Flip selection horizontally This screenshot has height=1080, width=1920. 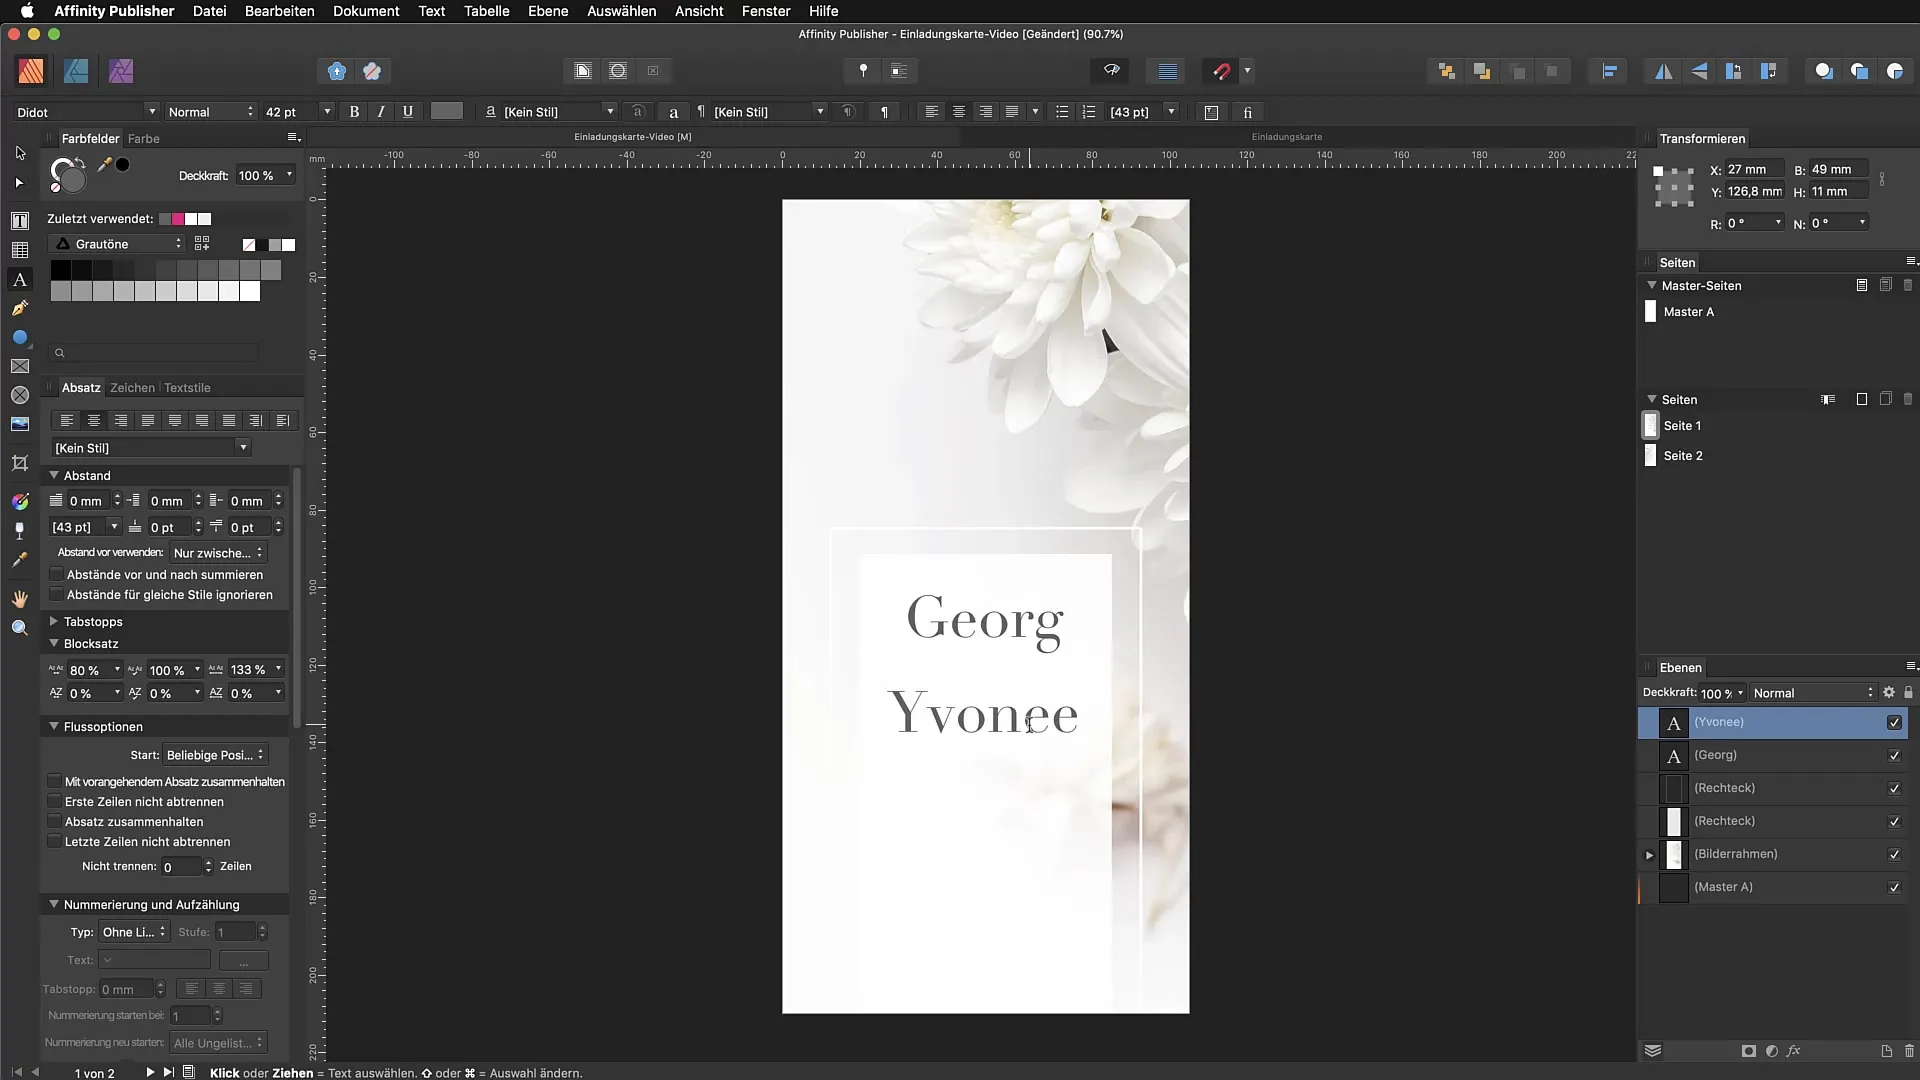[x=1664, y=71]
